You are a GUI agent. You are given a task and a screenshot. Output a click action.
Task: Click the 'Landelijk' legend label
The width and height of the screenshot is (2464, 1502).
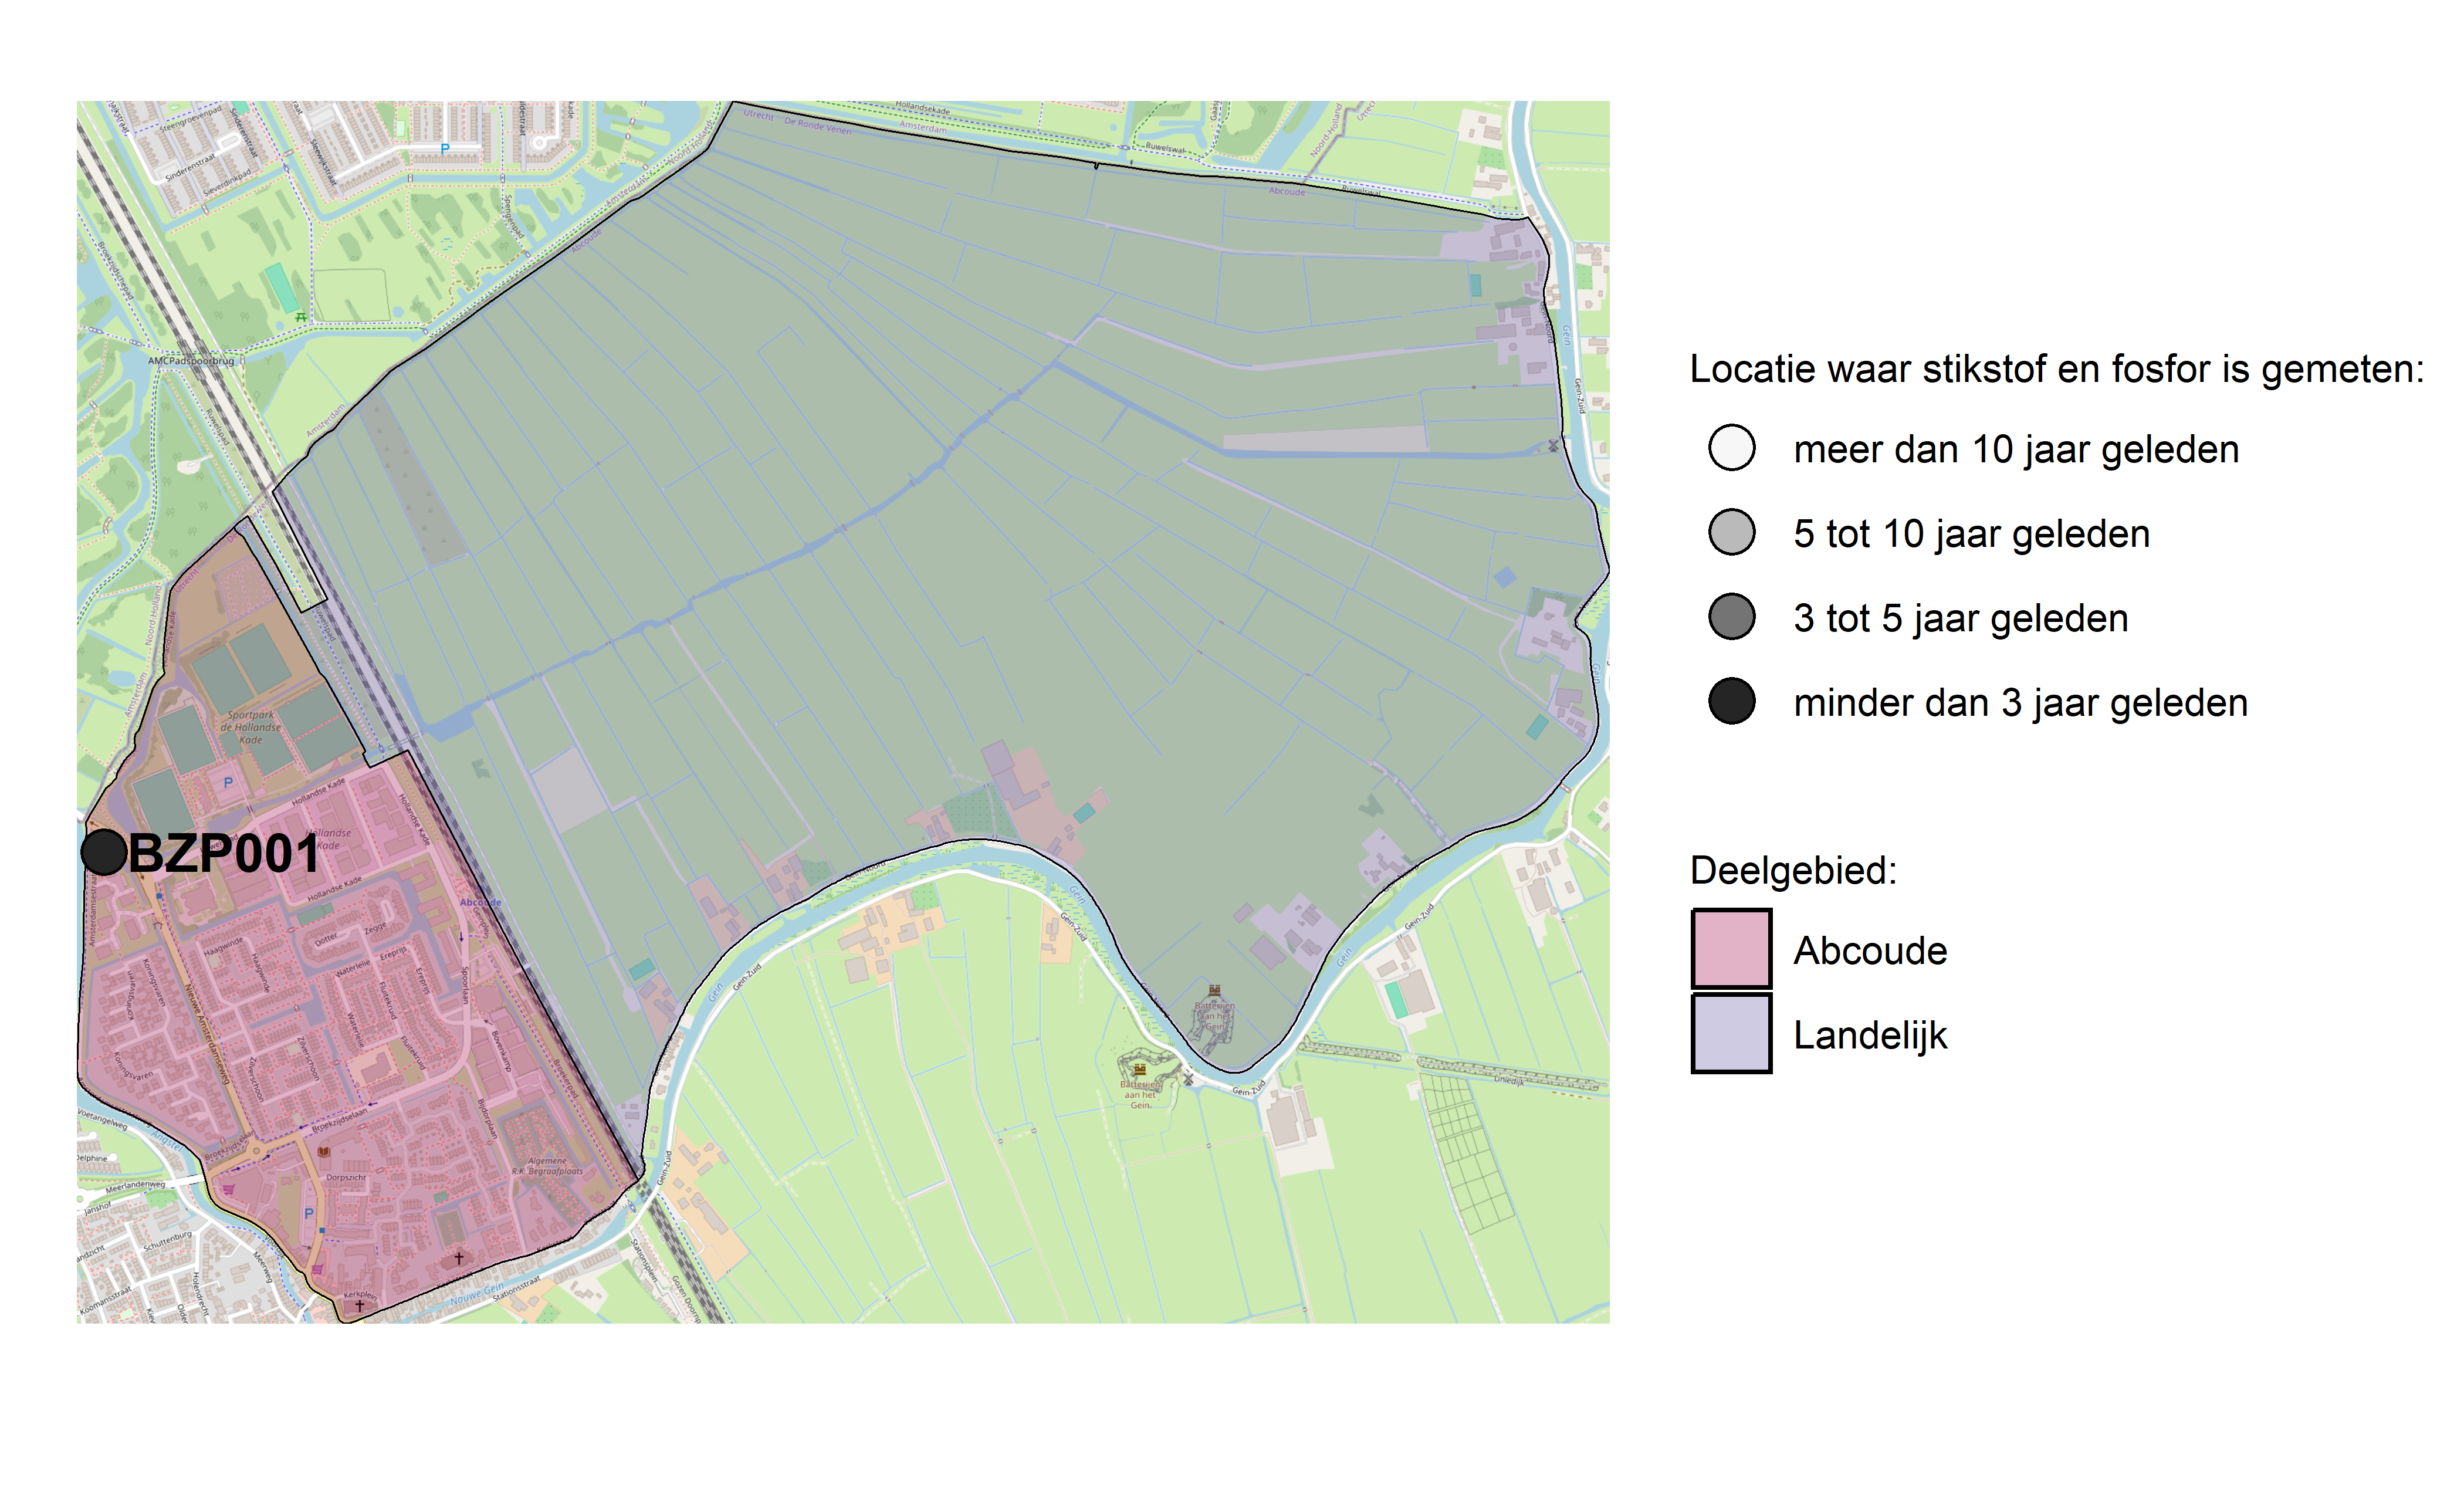[x=1870, y=1035]
